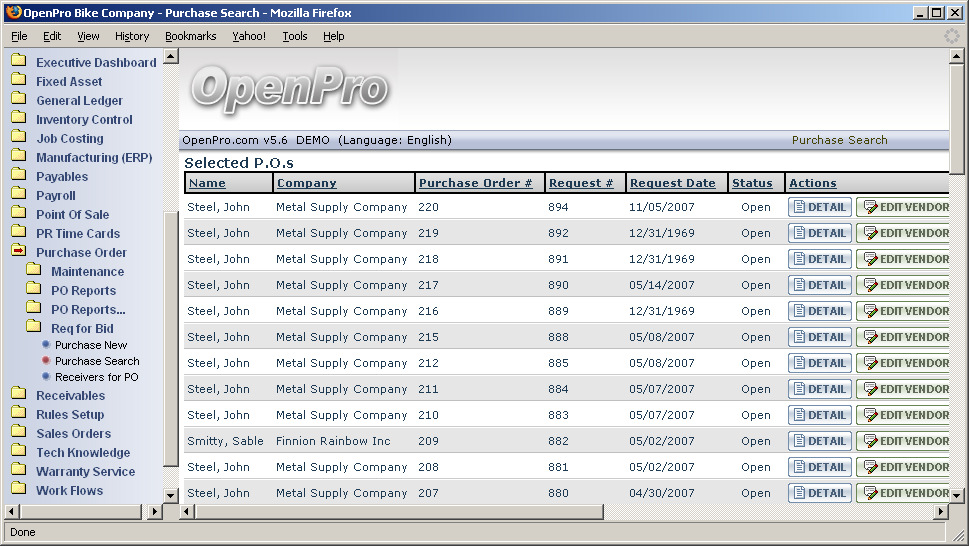
Task: Click the Work Flows folder icon
Action: click(x=18, y=490)
